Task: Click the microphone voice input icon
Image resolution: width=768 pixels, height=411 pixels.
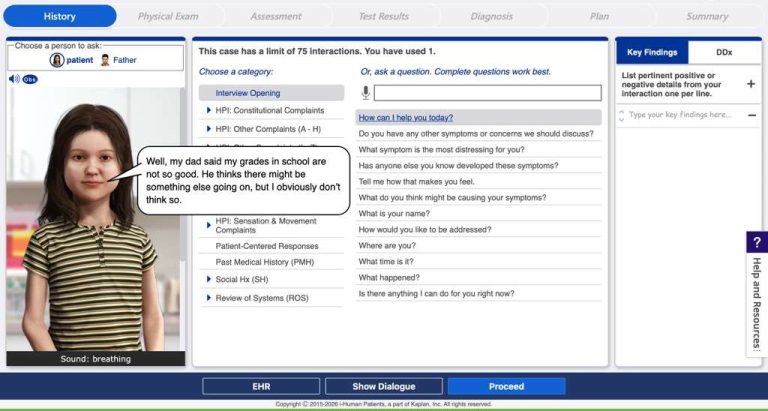Action: [x=365, y=93]
